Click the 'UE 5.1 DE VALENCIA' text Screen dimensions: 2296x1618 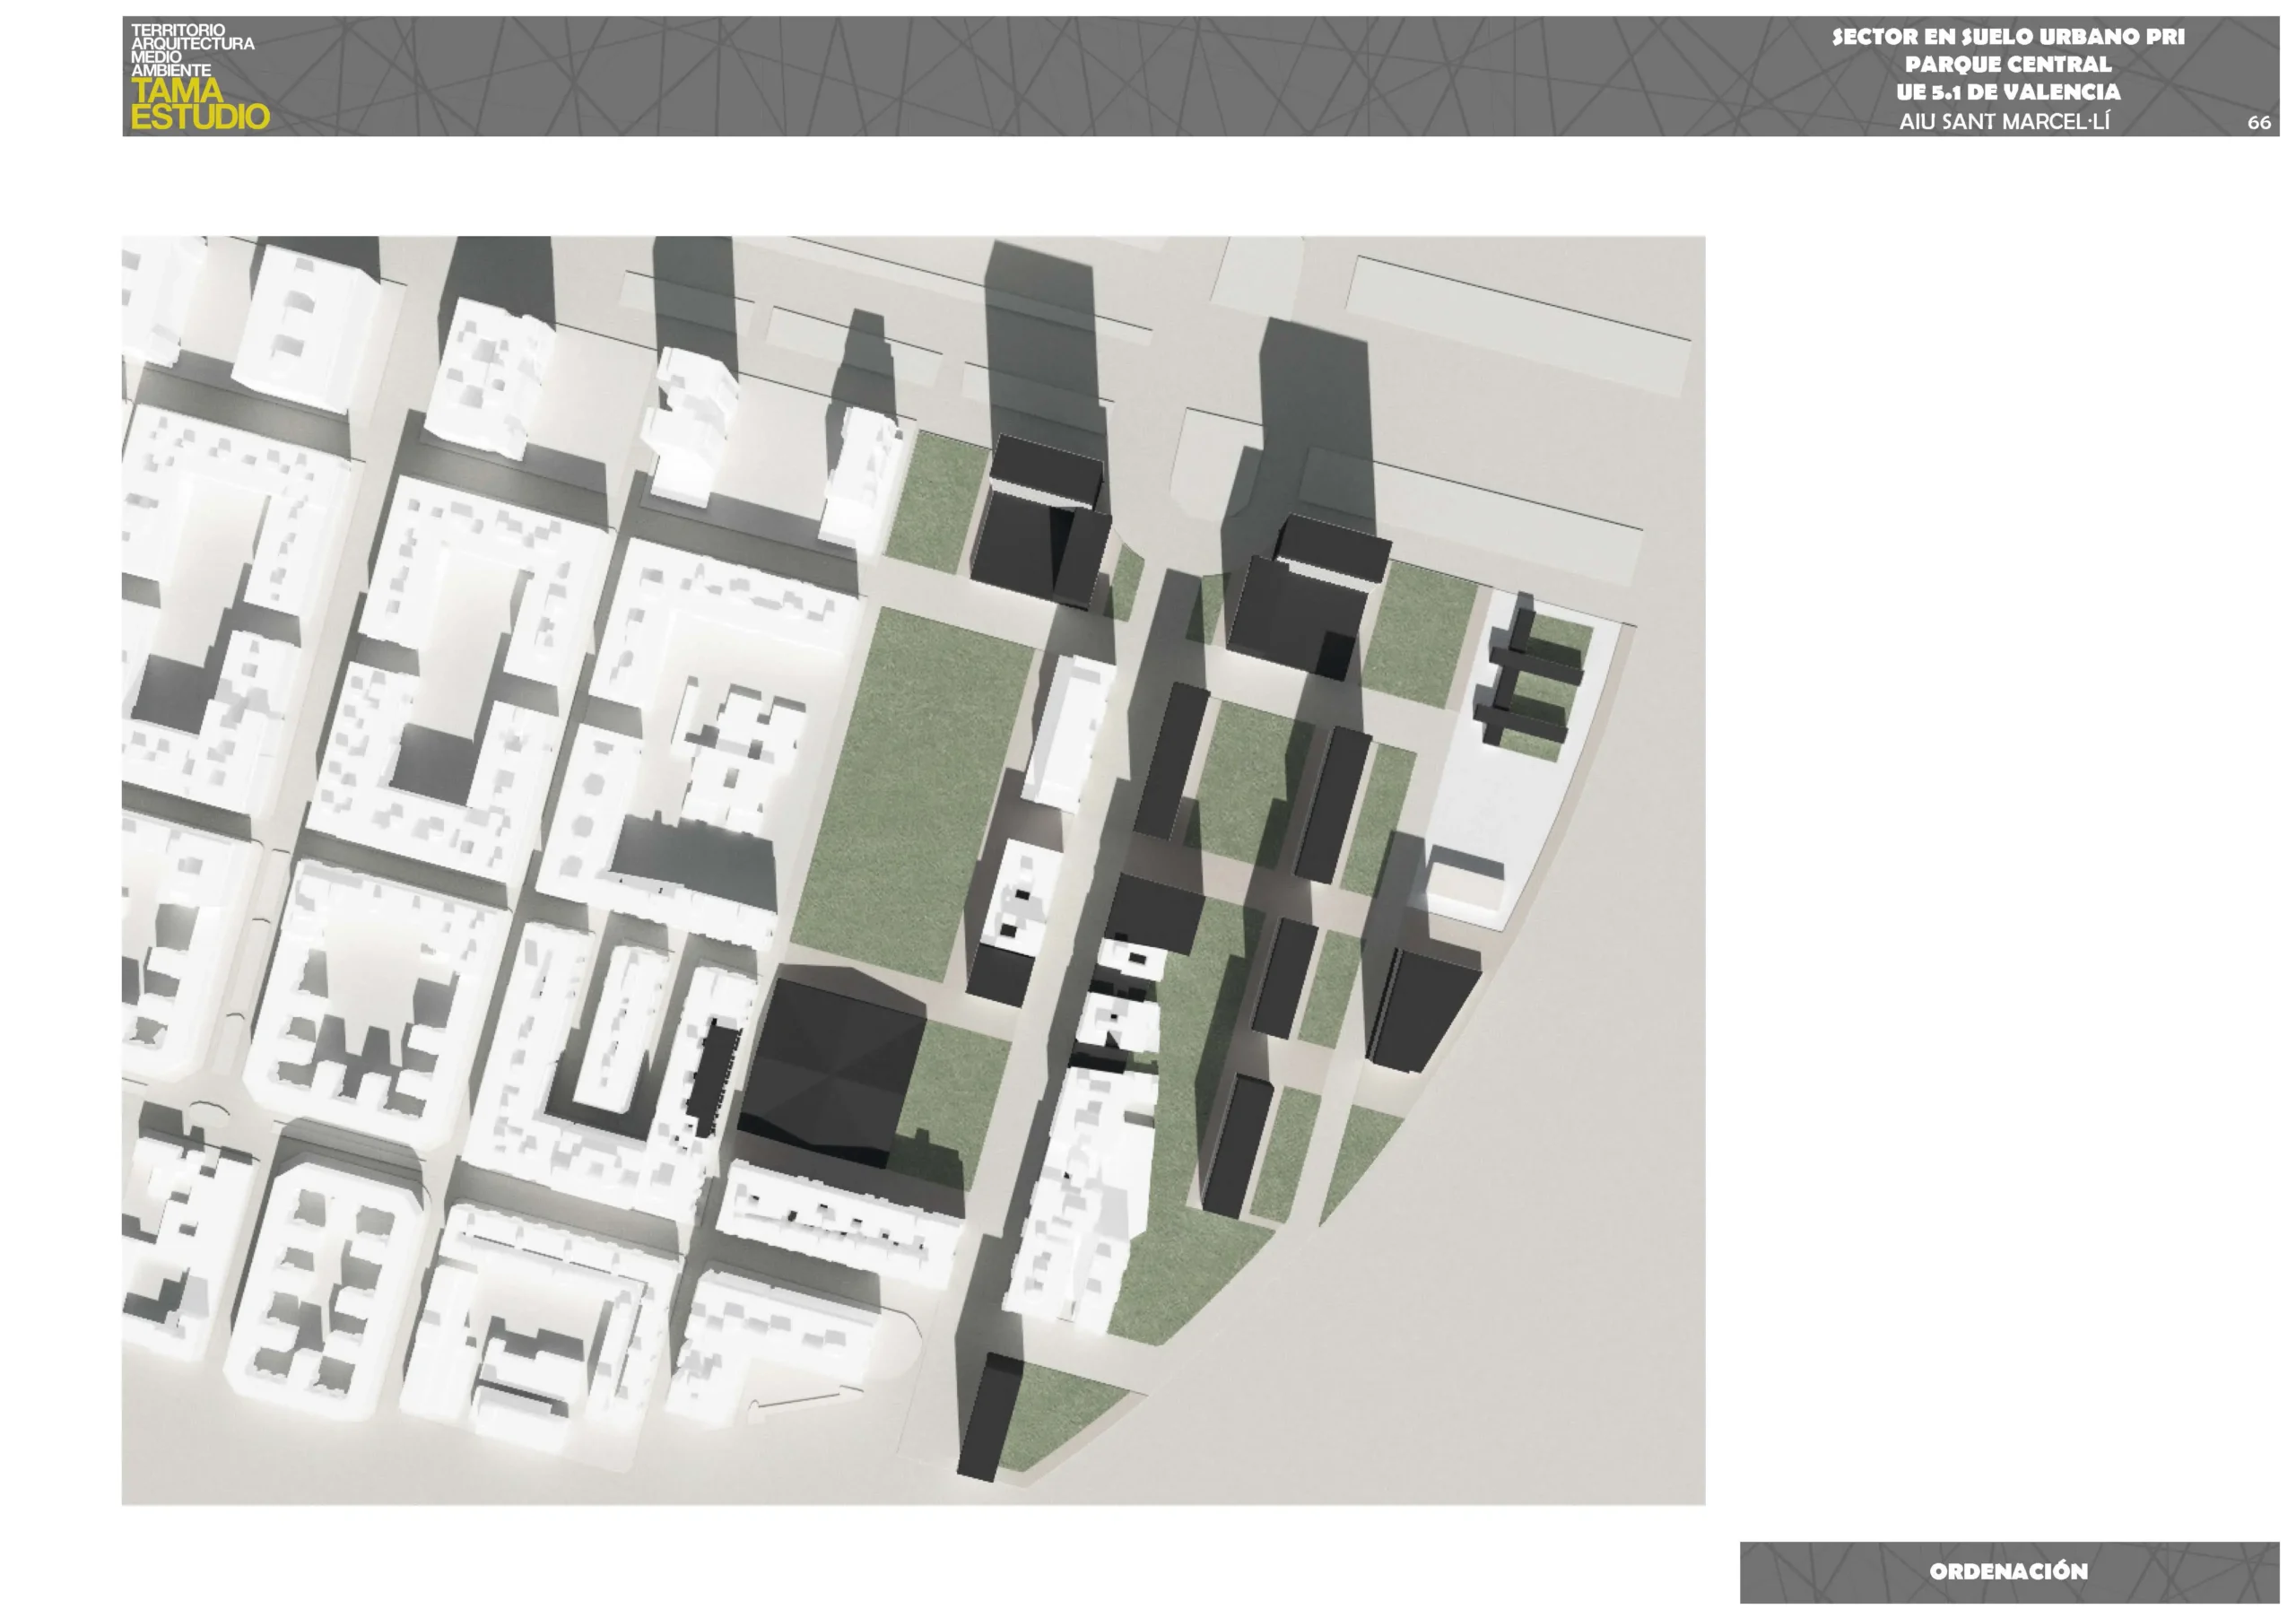(x=2007, y=92)
